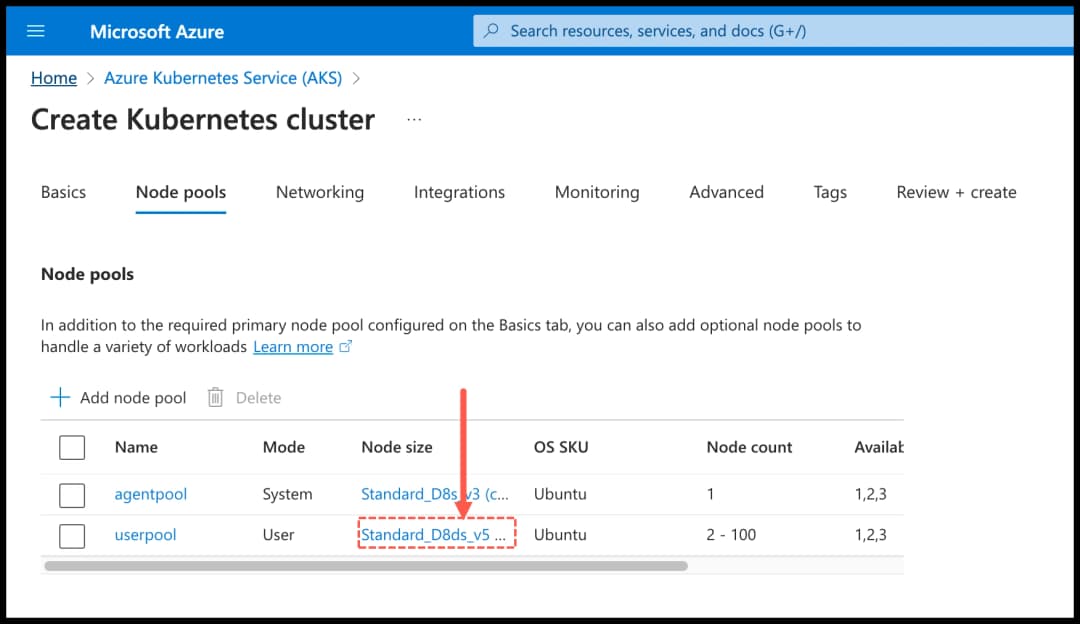This screenshot has width=1080, height=624.
Task: Switch to the Basics tab
Action: coord(63,192)
